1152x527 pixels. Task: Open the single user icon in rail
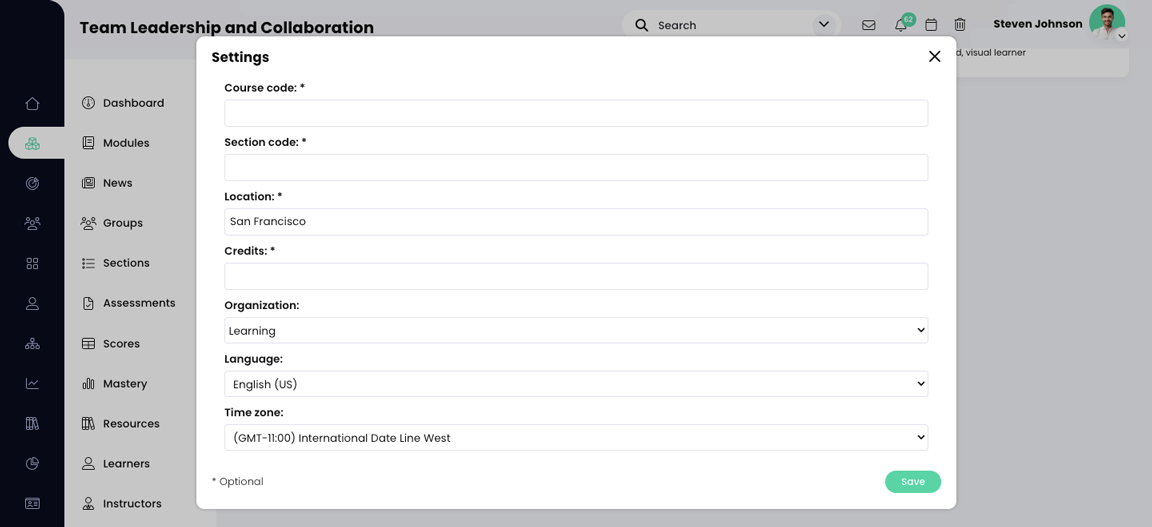[32, 304]
